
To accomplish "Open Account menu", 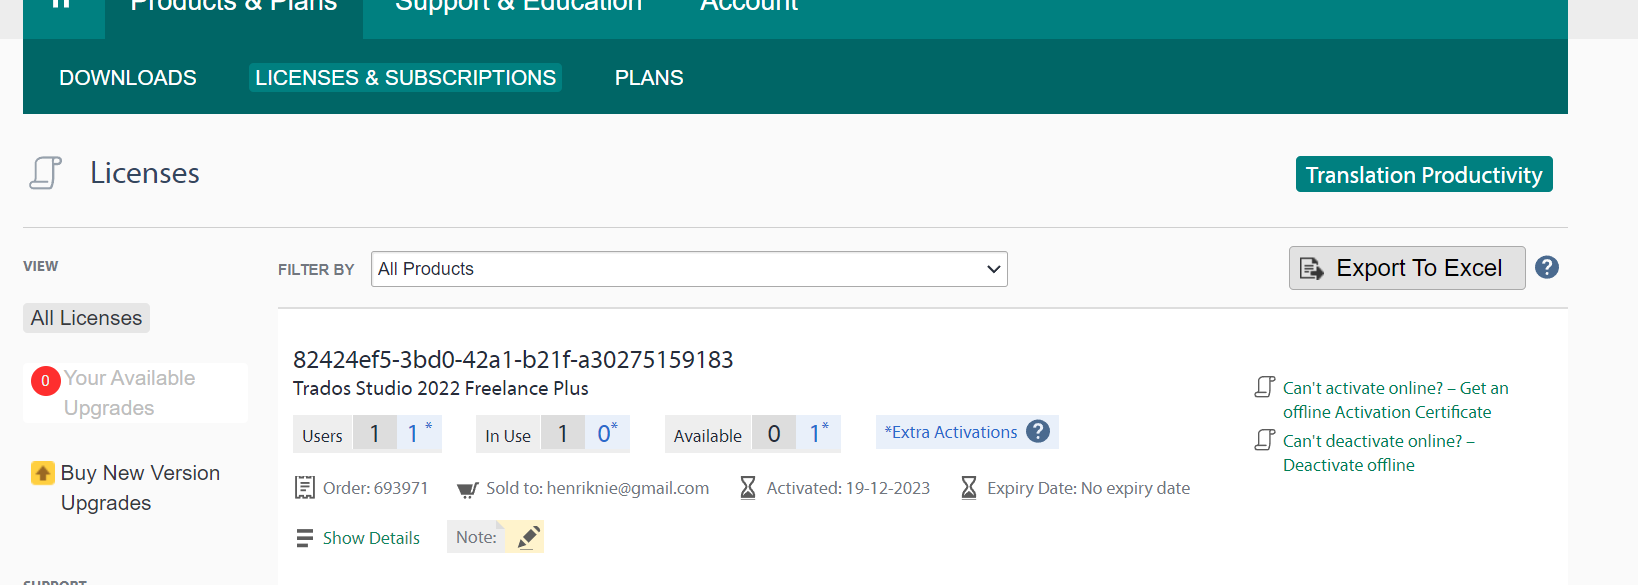I will tap(749, 6).
